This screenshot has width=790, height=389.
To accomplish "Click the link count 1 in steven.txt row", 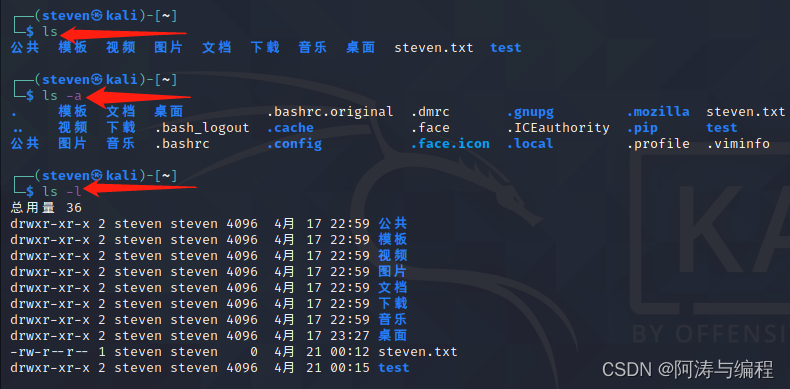I will (x=101, y=352).
